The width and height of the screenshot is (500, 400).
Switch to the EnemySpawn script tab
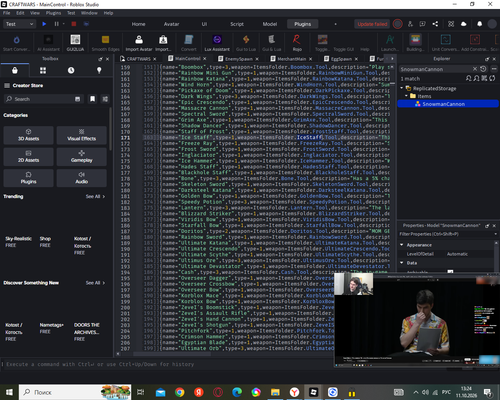tap(238, 59)
